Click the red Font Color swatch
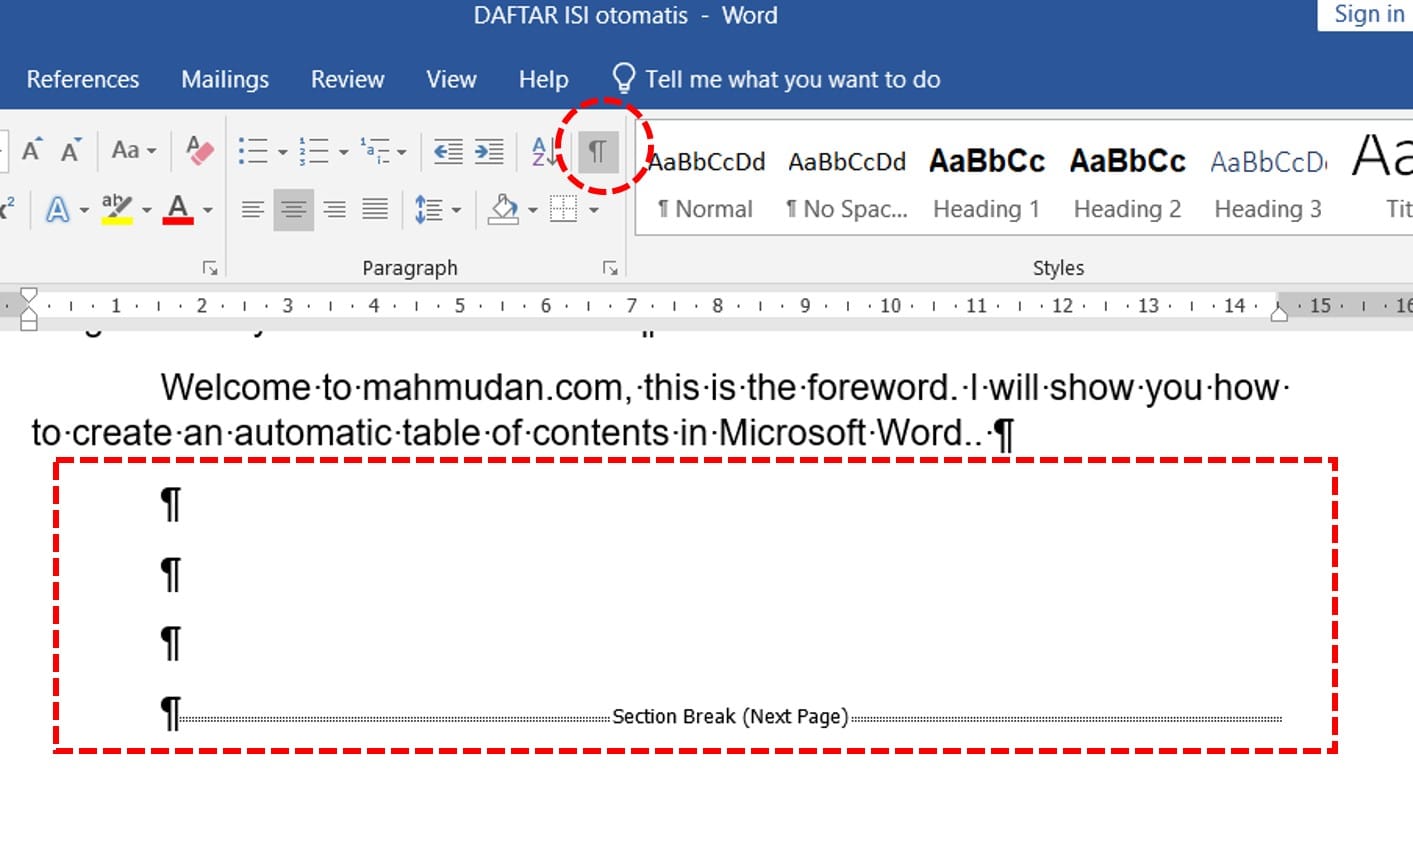 pos(178,210)
